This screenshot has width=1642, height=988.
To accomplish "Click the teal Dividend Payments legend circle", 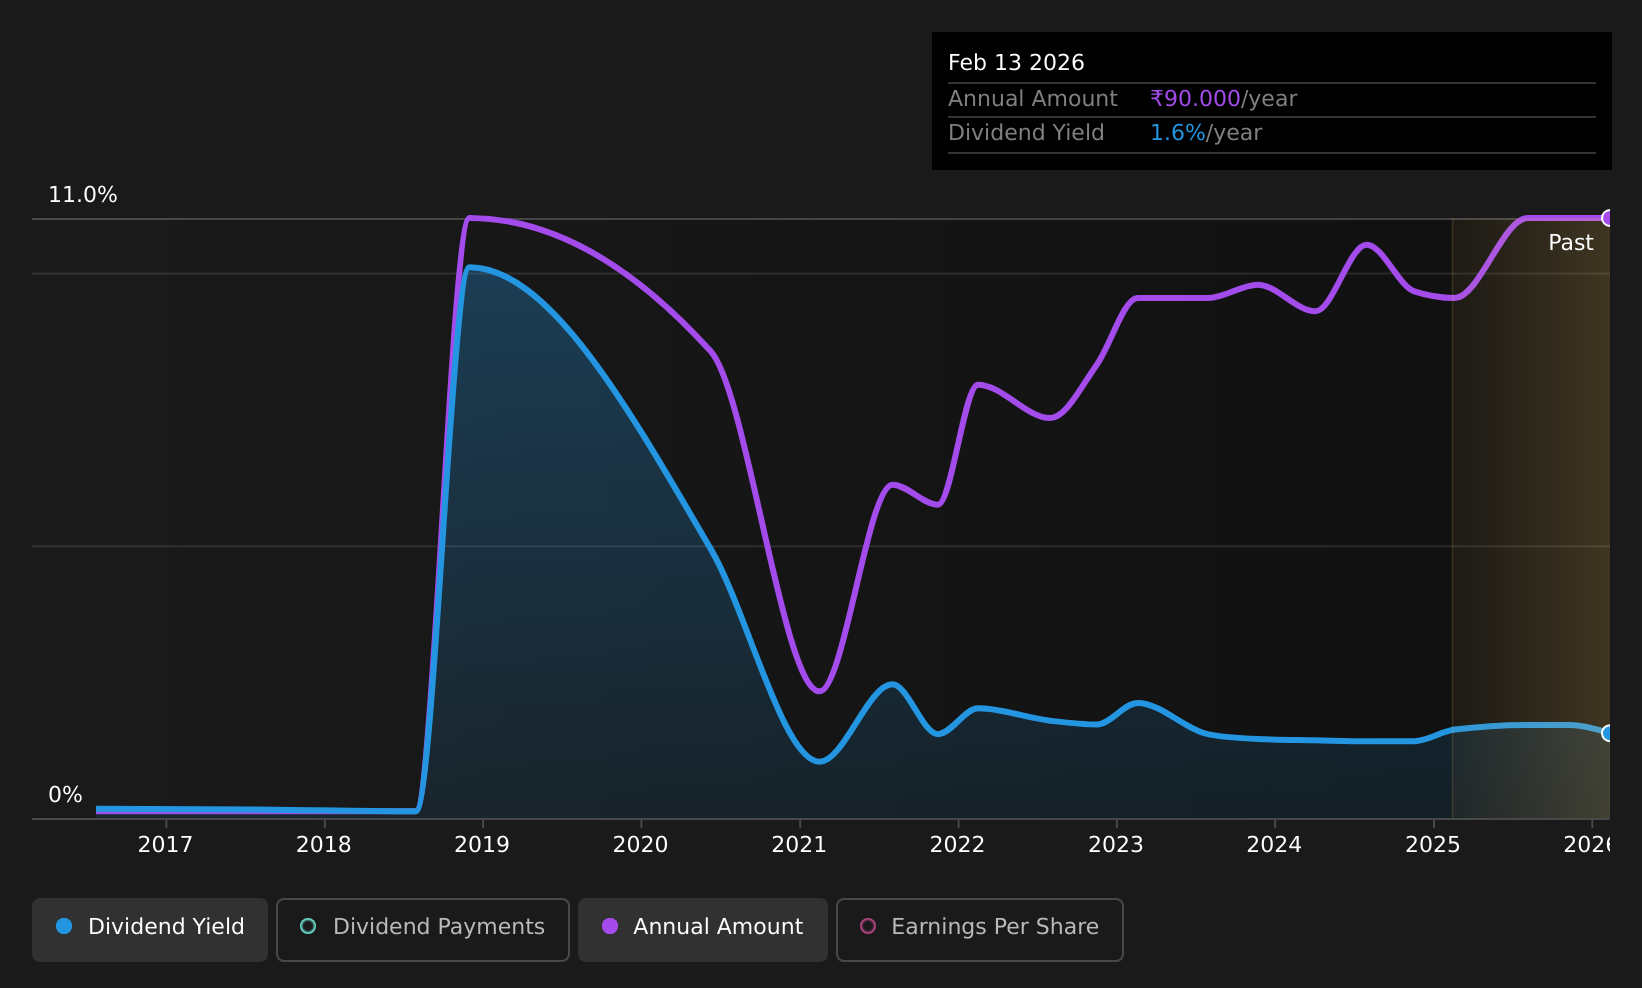I will (308, 926).
